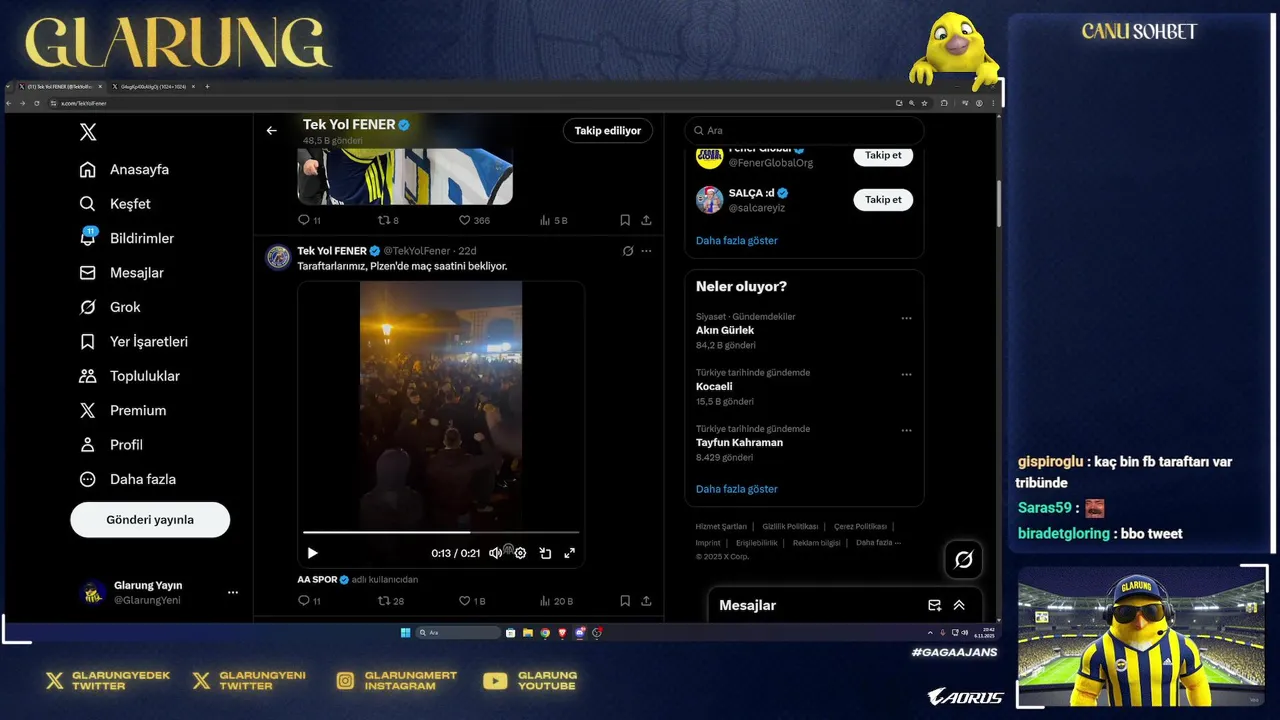Click Gönderi yayınla button
This screenshot has width=1280, height=720.
pyautogui.click(x=150, y=520)
